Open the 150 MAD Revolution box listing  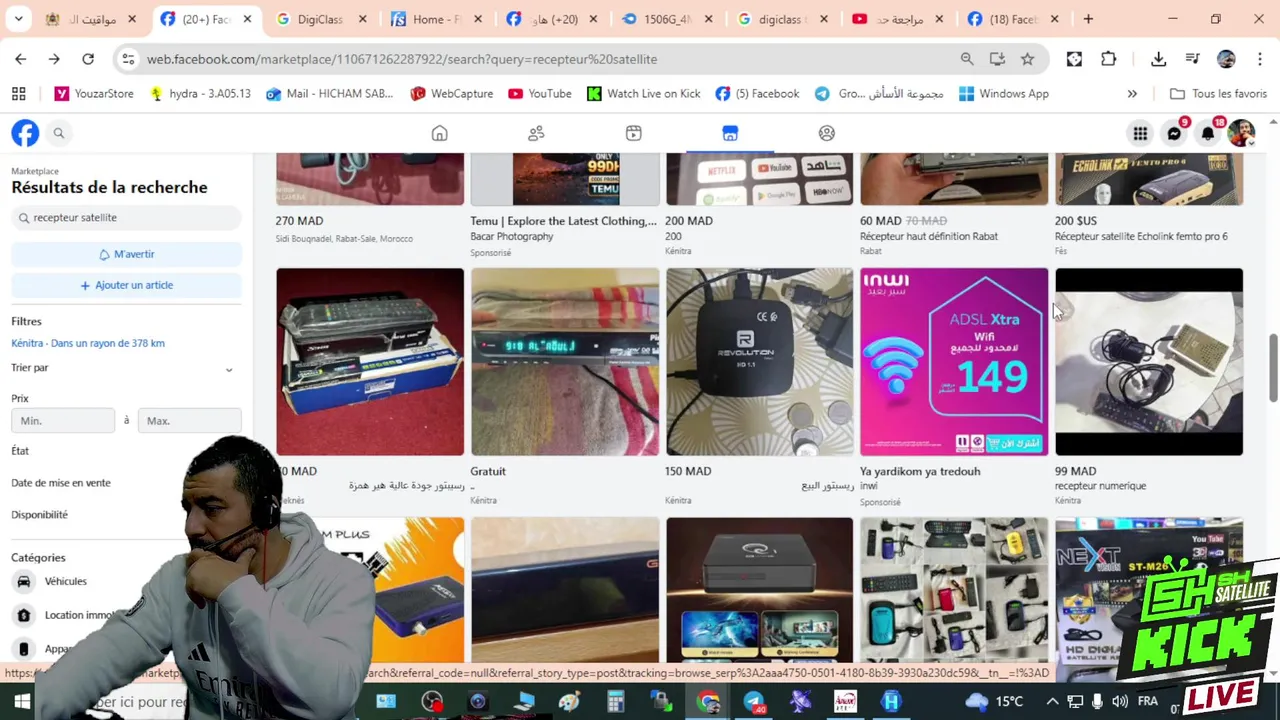click(759, 361)
